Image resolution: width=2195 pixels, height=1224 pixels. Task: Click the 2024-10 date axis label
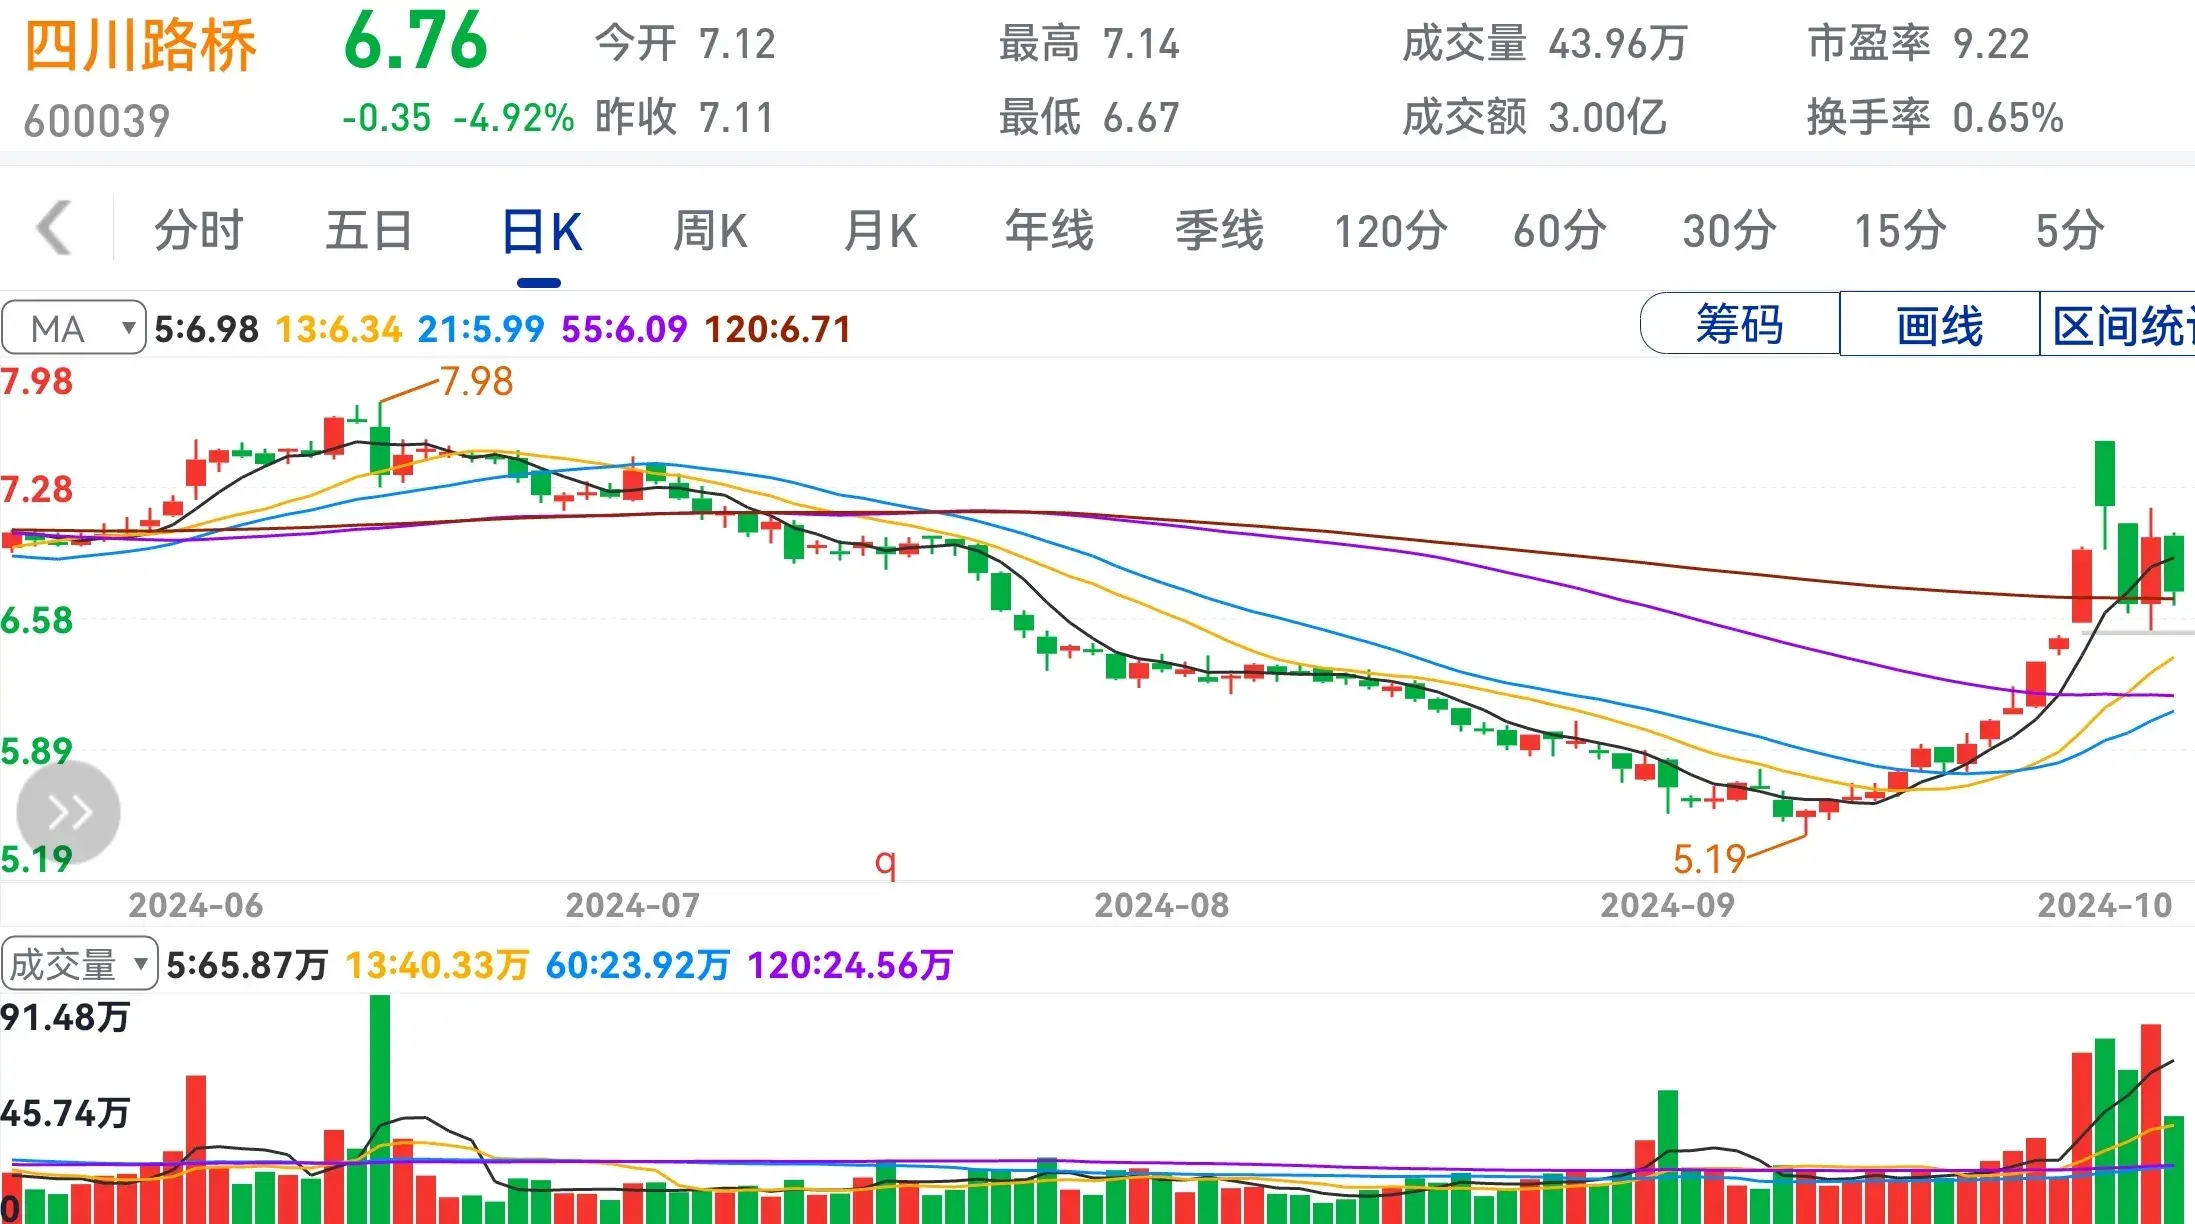tap(2105, 905)
